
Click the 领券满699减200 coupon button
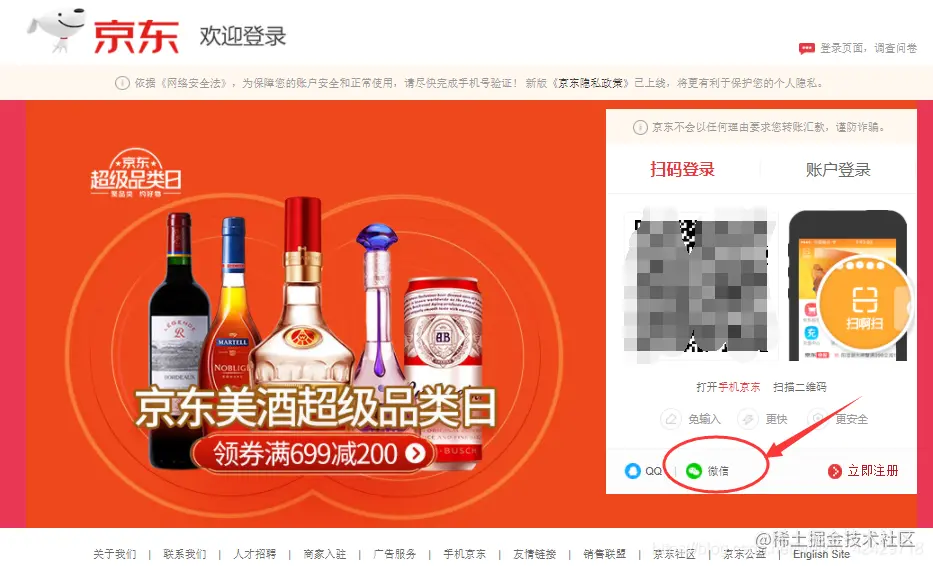(314, 453)
